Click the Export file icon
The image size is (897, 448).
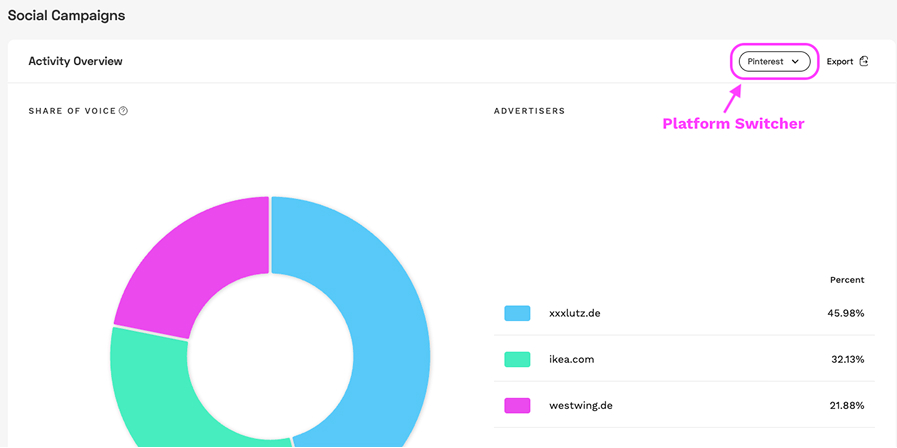864,61
